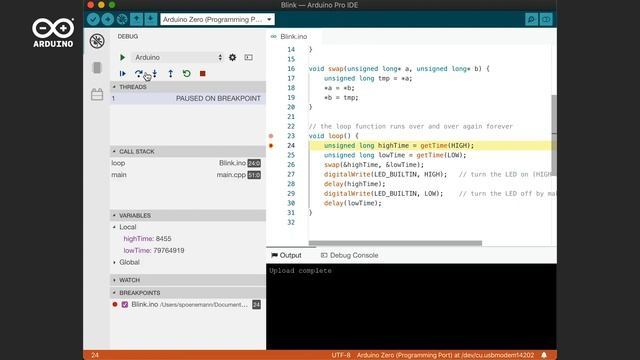Open the board selector Arduino Zero dropdown
Screen dimensions: 640x360
tap(217, 19)
